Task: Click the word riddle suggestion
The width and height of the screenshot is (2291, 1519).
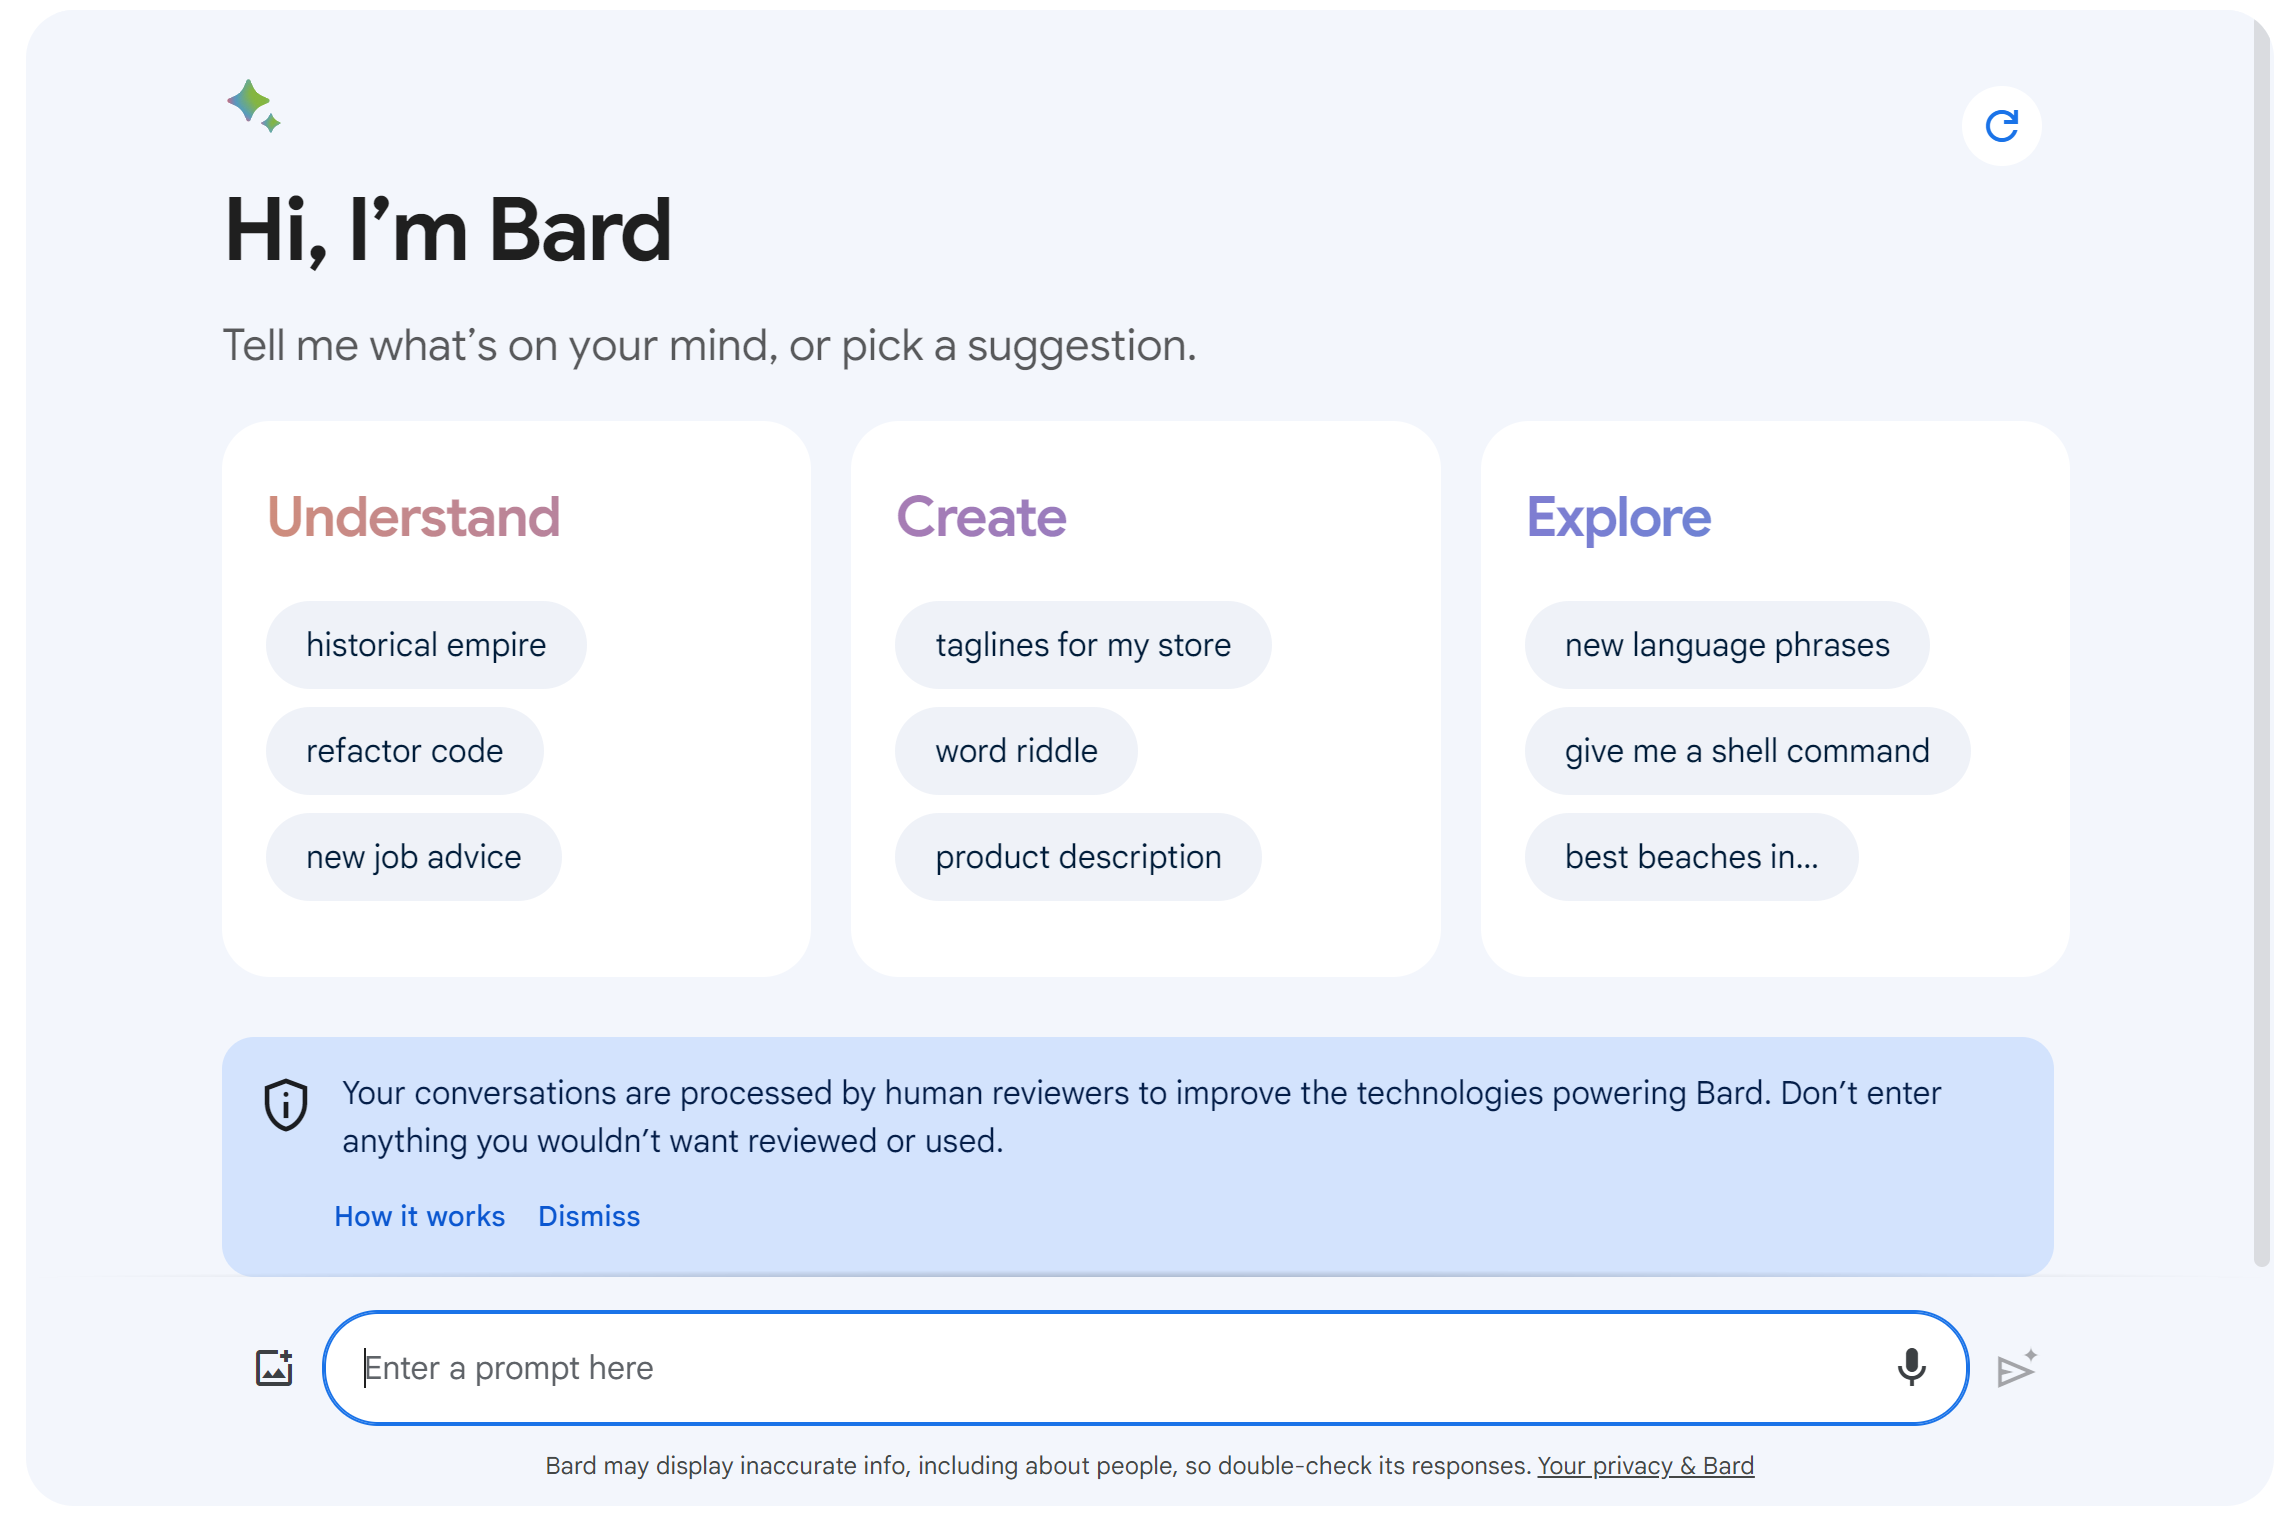Action: pyautogui.click(x=1015, y=750)
